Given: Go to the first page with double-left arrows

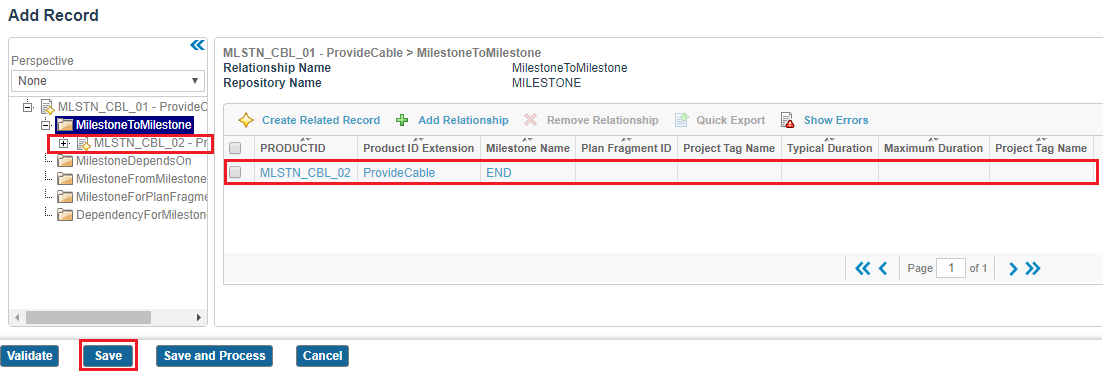Looking at the screenshot, I should (862, 268).
